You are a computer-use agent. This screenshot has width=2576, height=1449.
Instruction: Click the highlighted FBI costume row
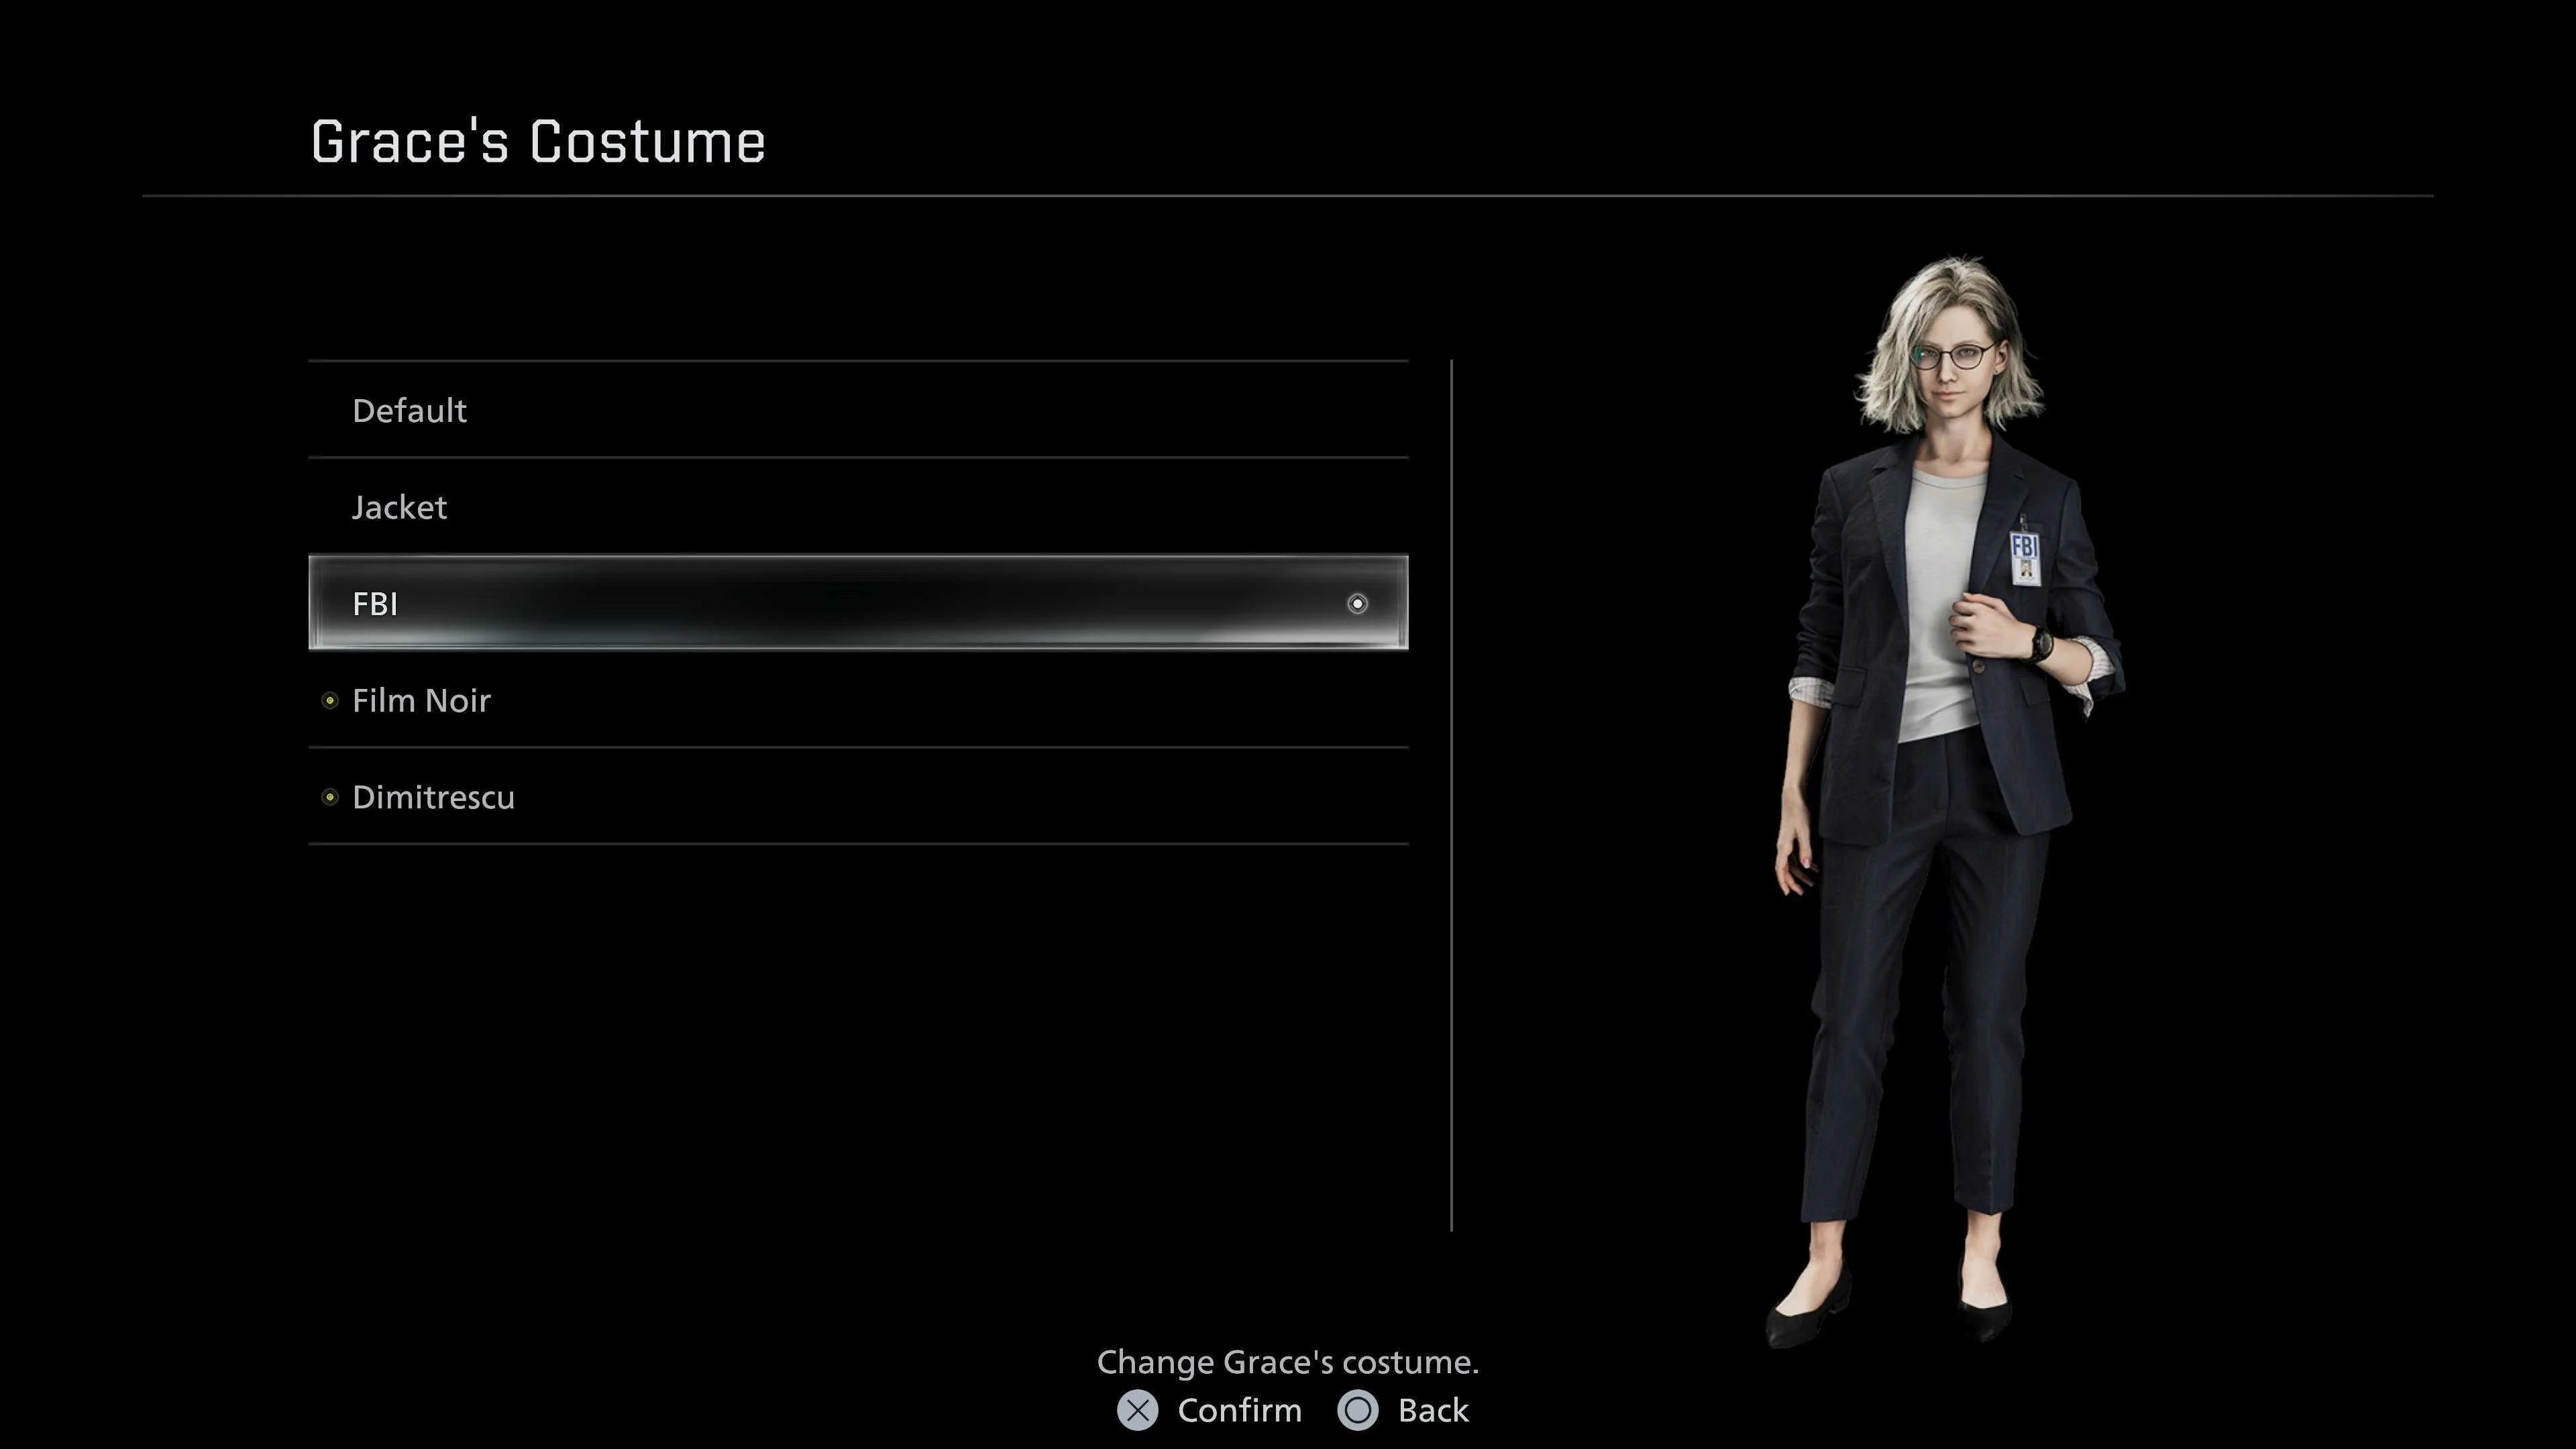857,603
